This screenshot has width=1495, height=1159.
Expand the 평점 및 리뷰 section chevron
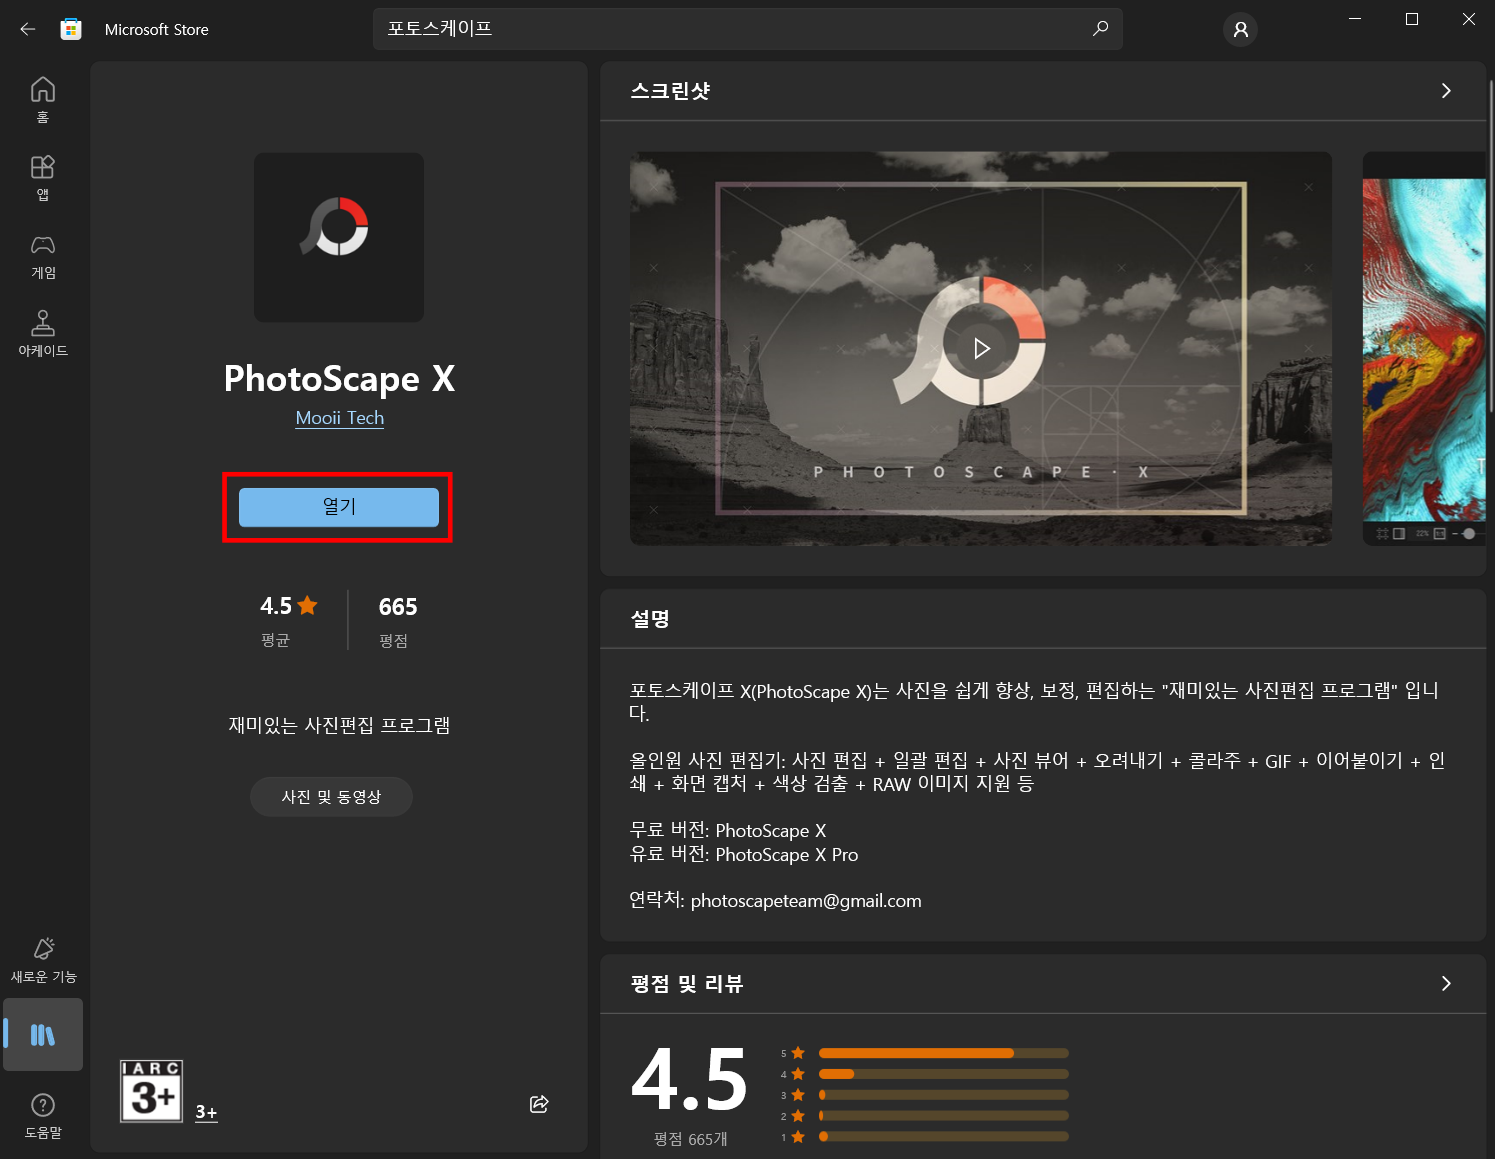[1446, 984]
